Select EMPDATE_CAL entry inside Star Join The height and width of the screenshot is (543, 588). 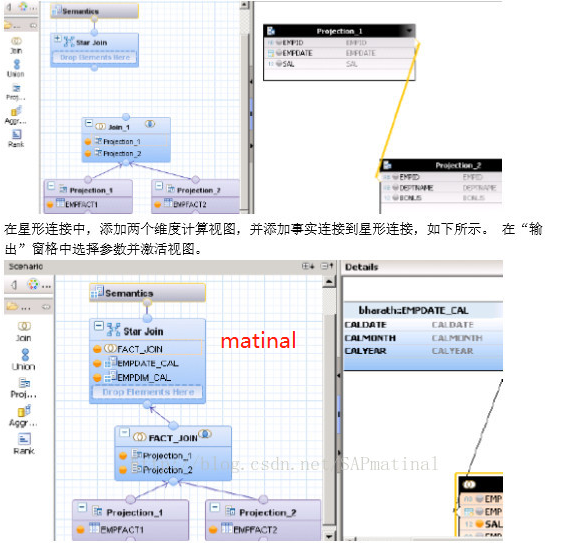point(147,363)
